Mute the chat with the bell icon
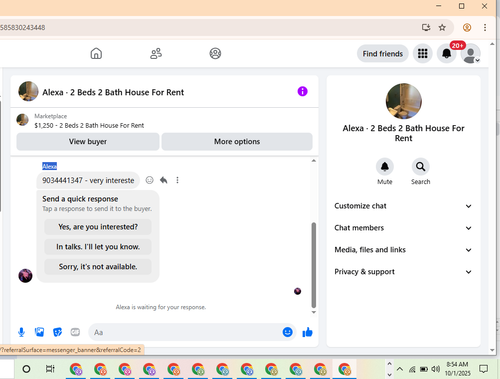Image resolution: width=500 pixels, height=379 pixels. tap(385, 166)
